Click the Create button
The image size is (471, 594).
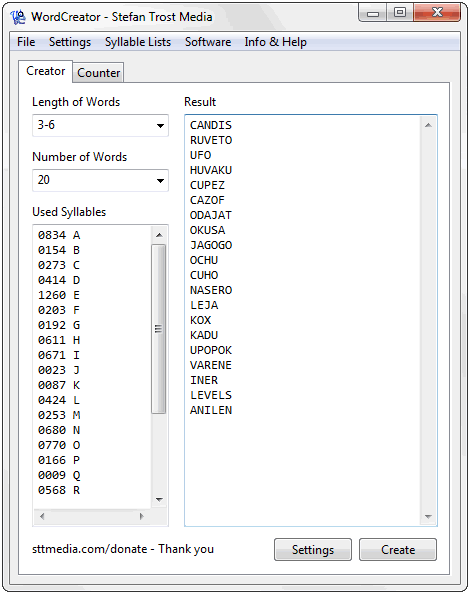[398, 549]
